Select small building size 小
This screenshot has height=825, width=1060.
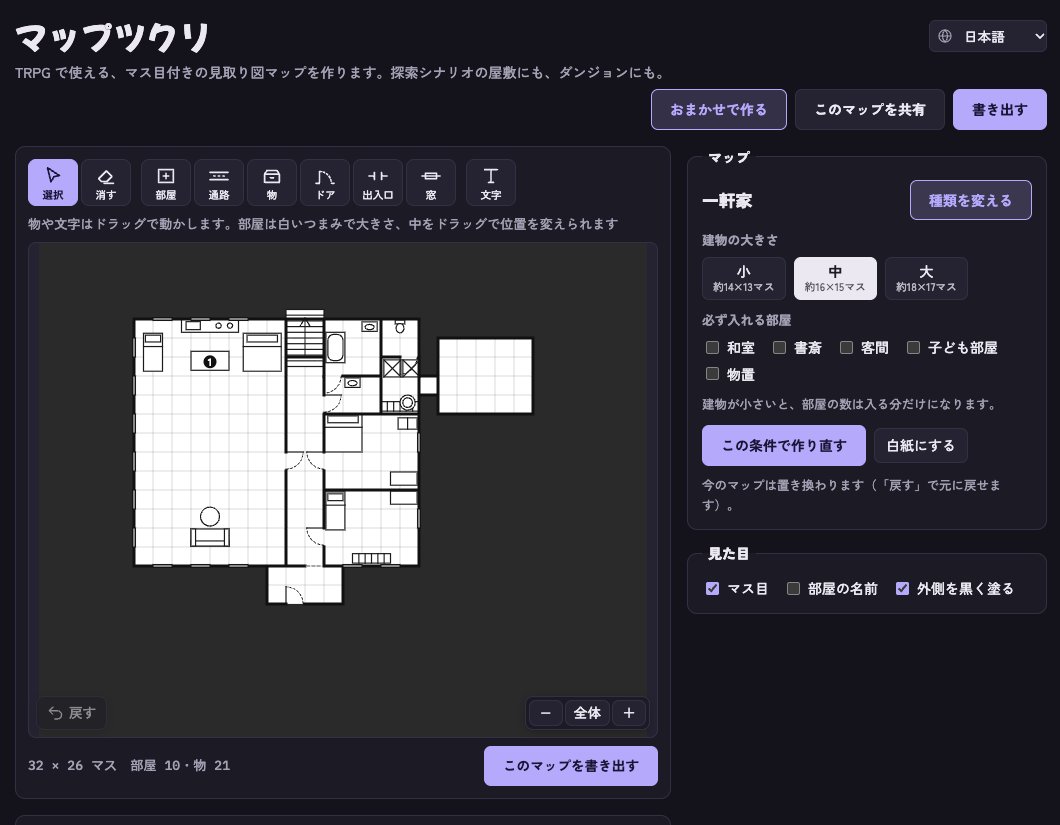(744, 278)
